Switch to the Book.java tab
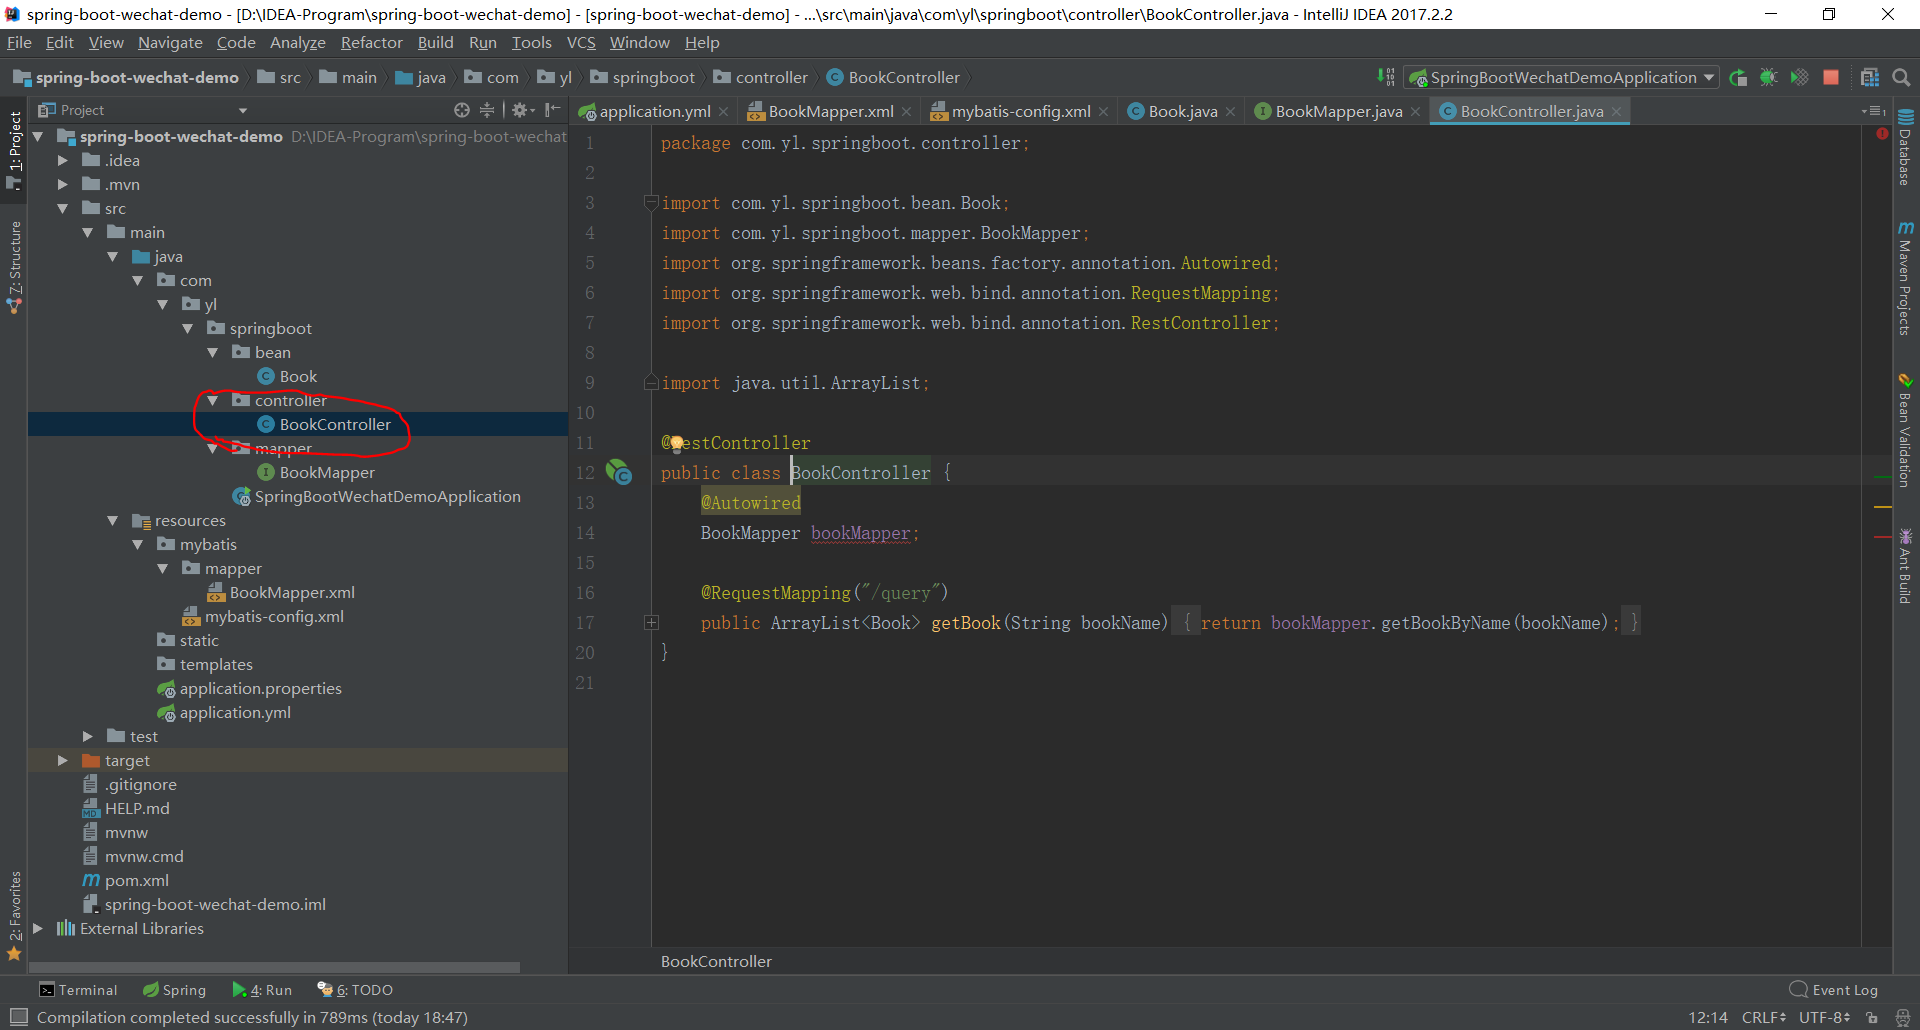This screenshot has height=1030, width=1920. (x=1183, y=111)
